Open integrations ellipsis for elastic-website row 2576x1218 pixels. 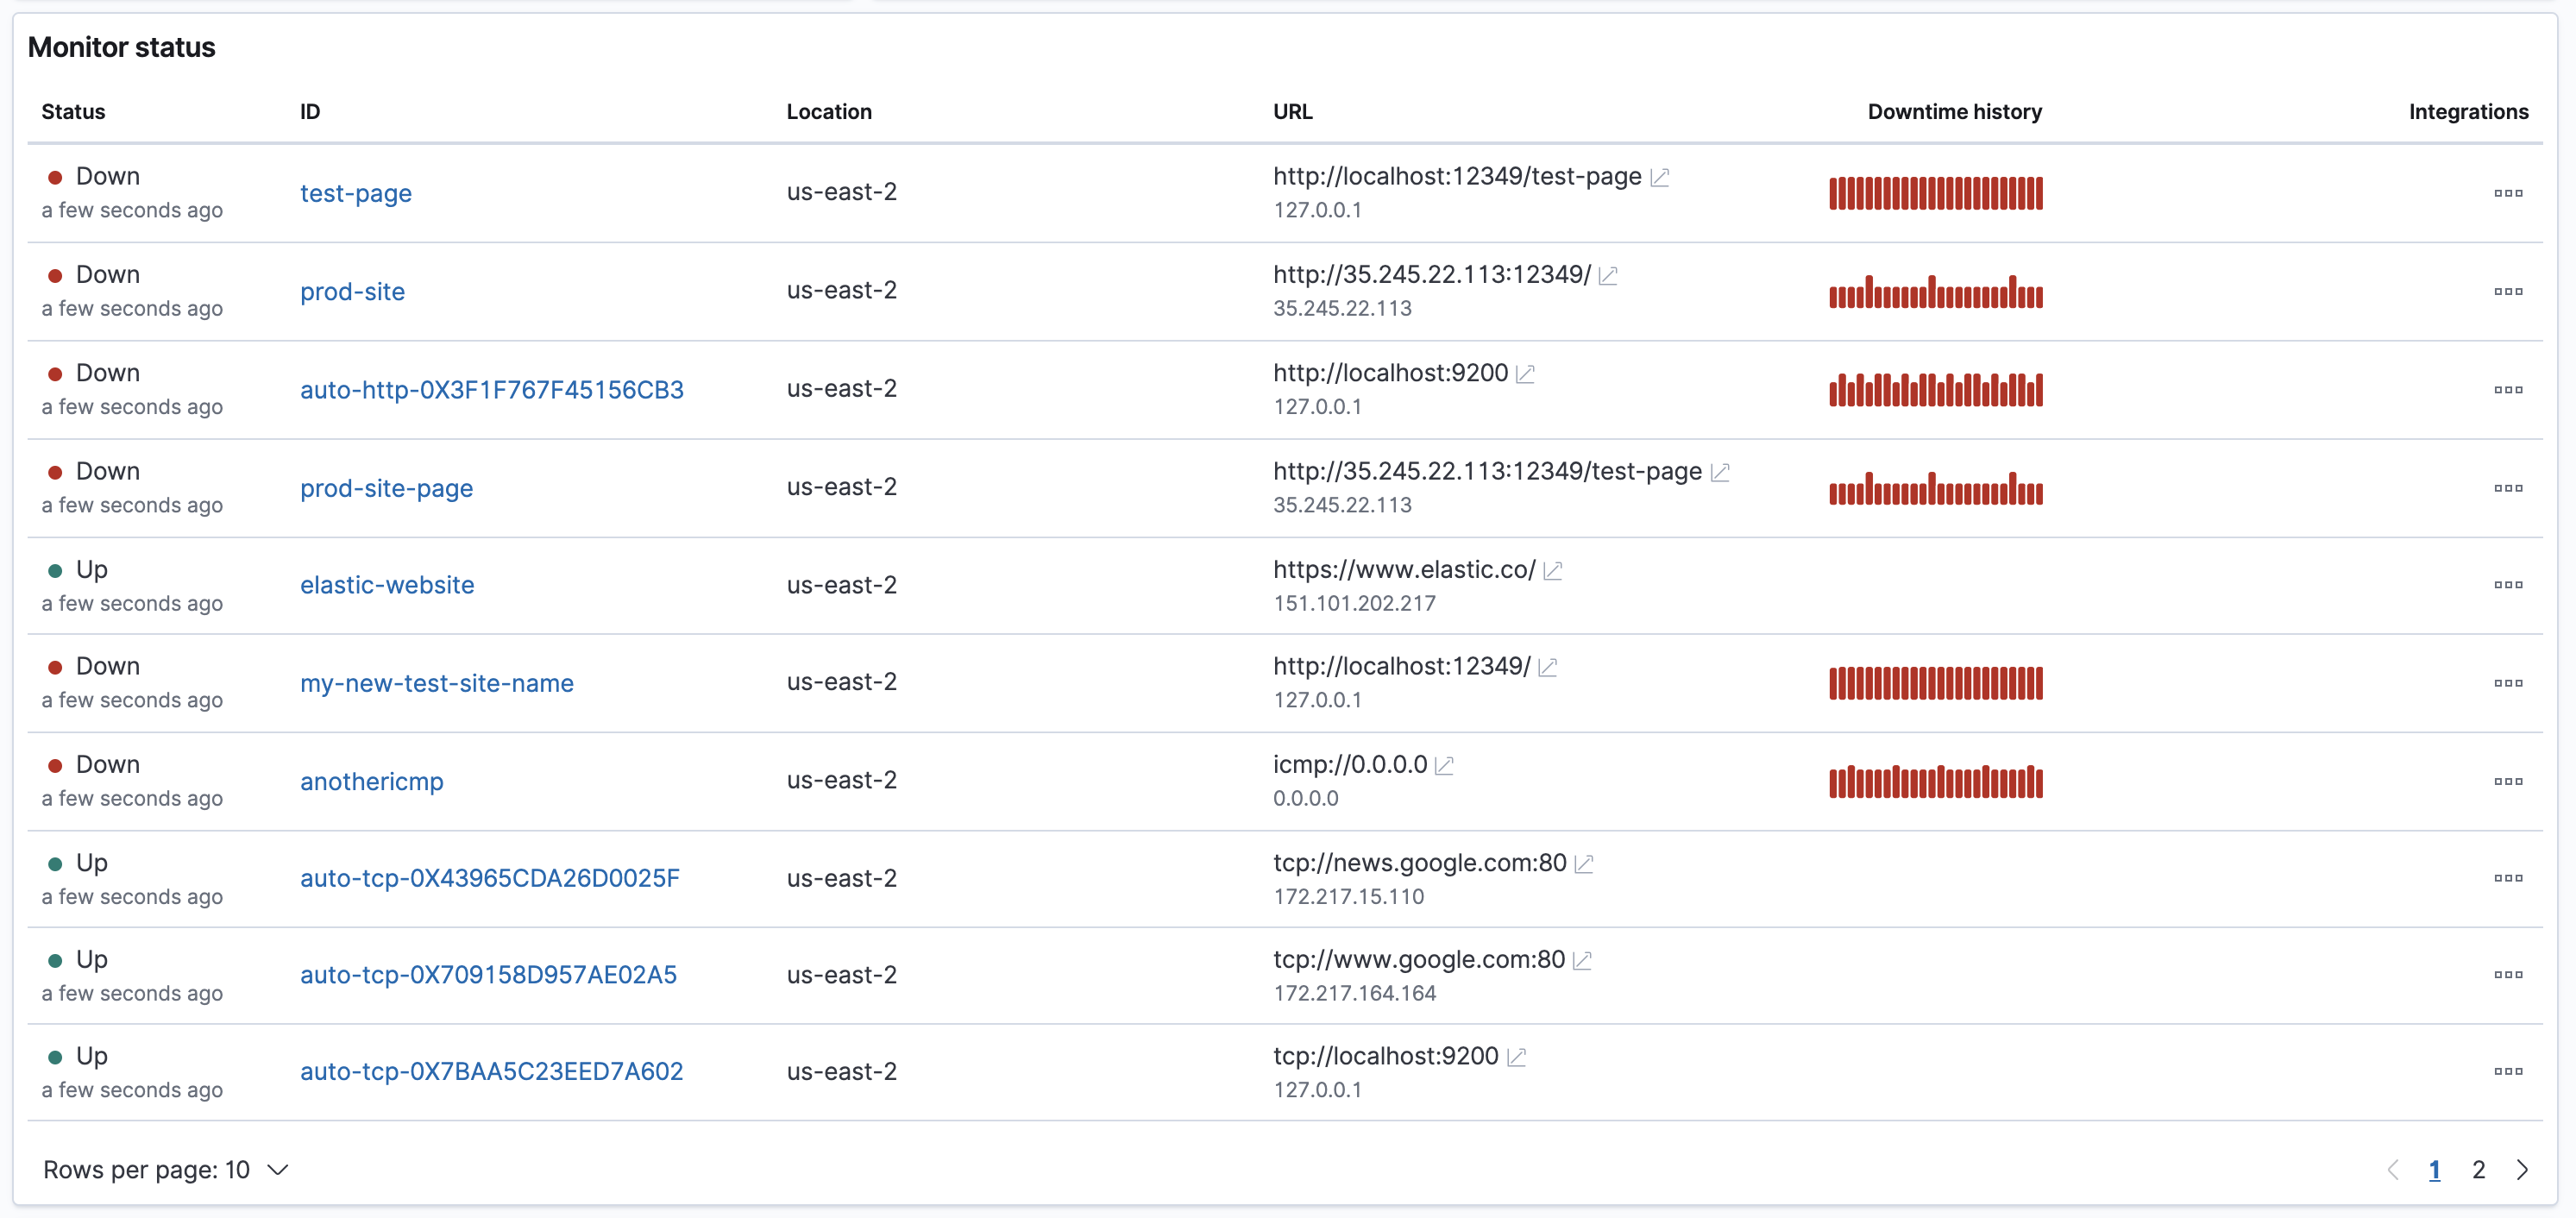pyautogui.click(x=2507, y=585)
